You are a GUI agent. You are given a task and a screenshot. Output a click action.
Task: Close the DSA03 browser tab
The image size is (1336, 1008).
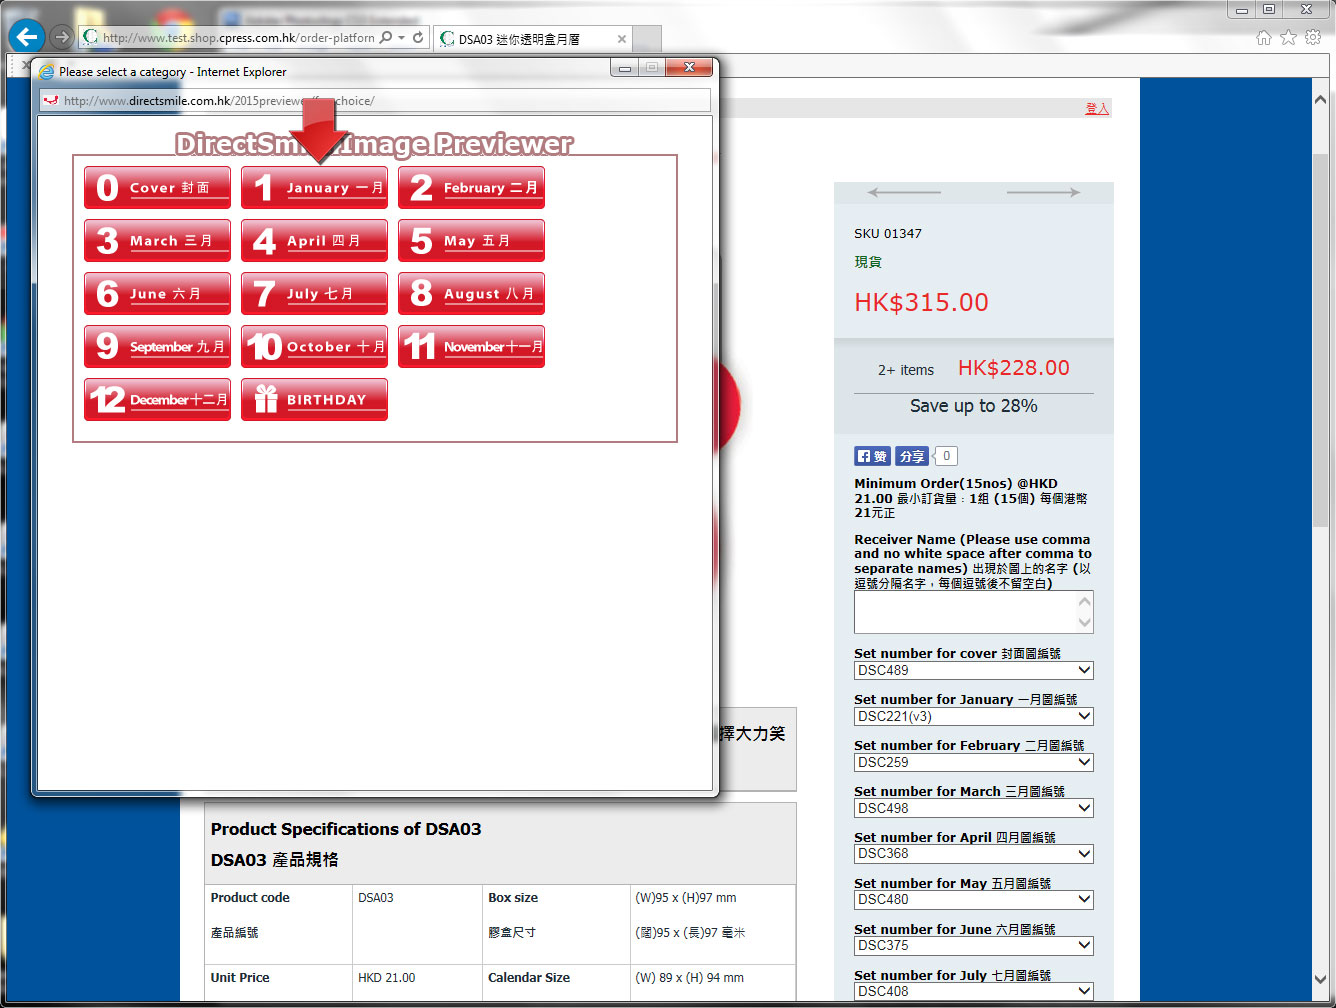pyautogui.click(x=622, y=39)
